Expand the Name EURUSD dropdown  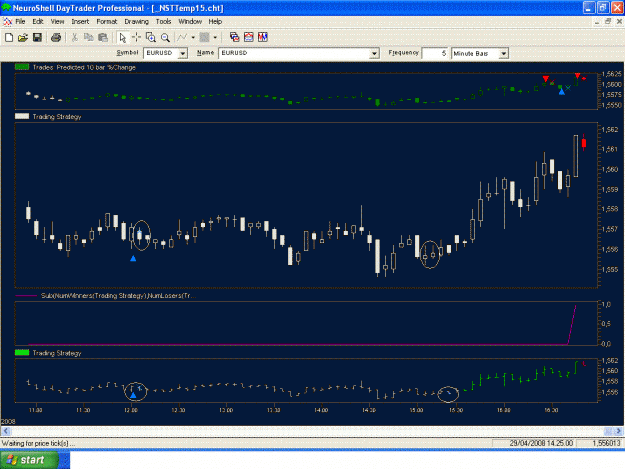point(374,53)
